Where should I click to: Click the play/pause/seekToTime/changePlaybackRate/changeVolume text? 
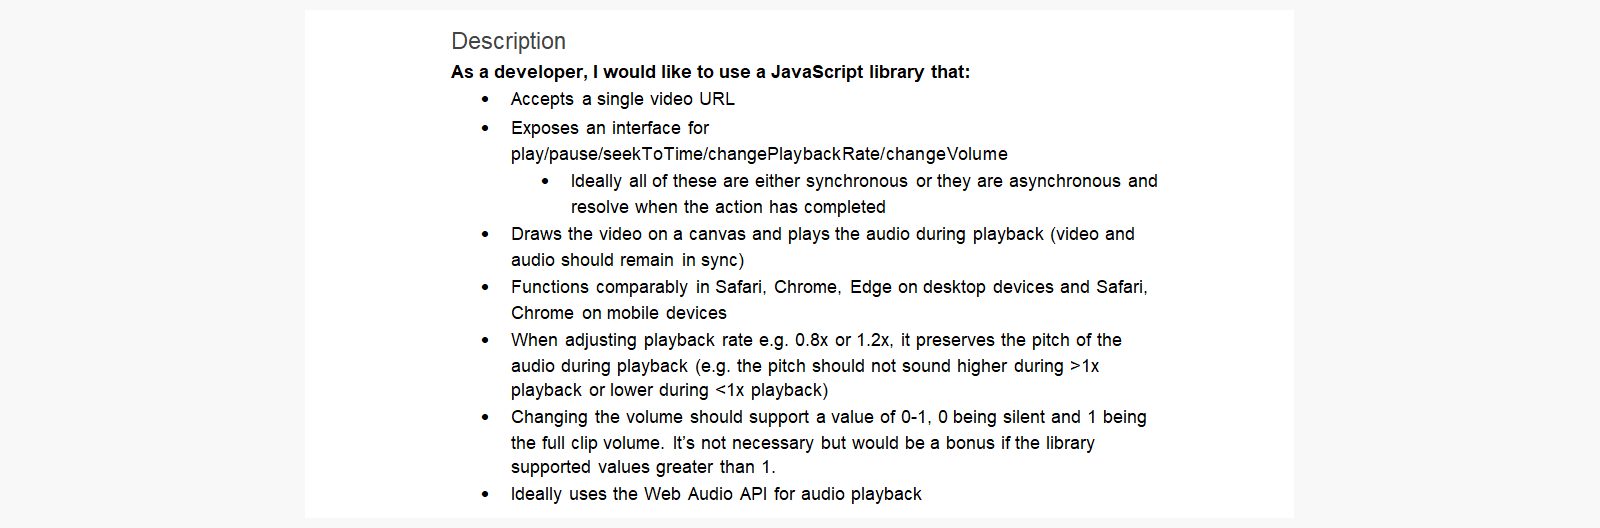tap(759, 154)
